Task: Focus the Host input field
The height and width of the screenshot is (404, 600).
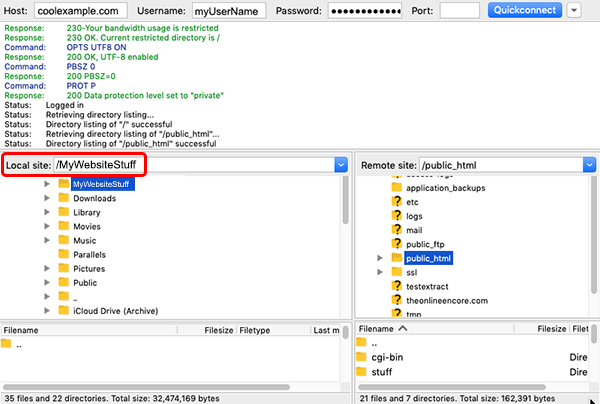Action: tap(81, 11)
